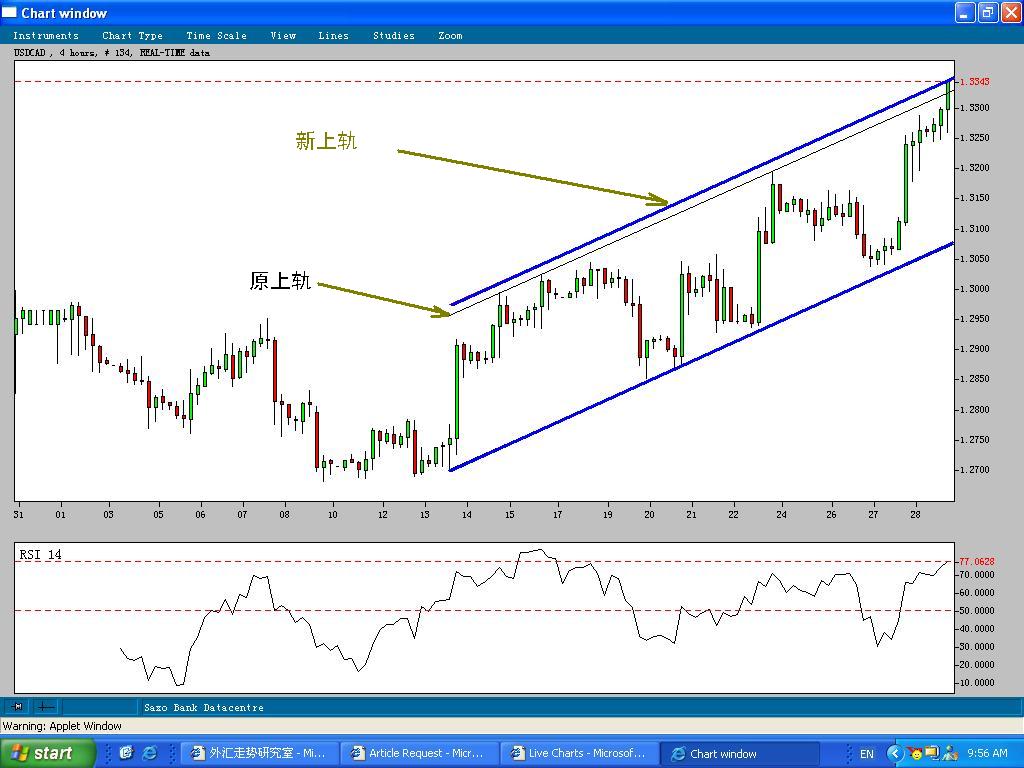The image size is (1024, 768).
Task: Open the Instruments menu
Action: point(46,36)
